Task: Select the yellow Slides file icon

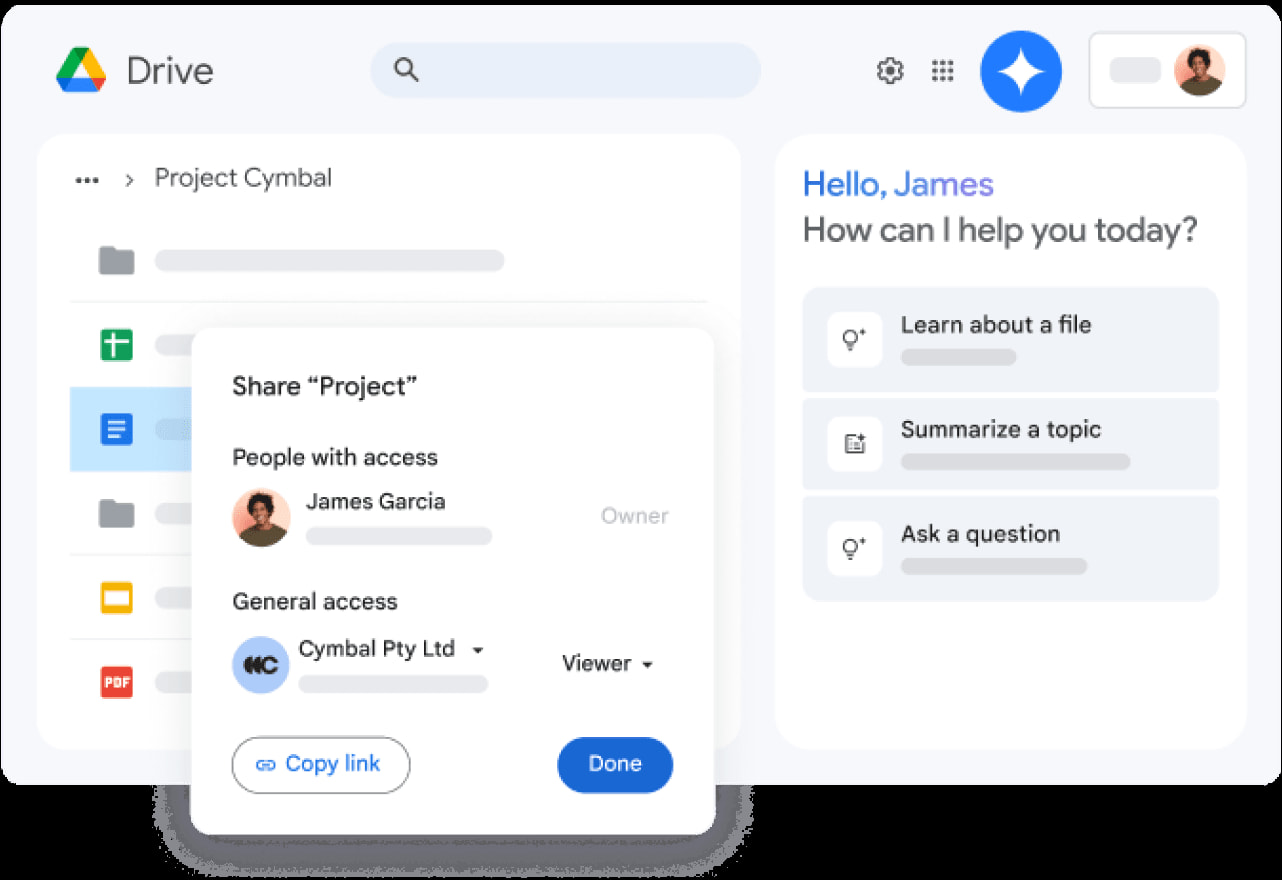Action: coord(116,598)
